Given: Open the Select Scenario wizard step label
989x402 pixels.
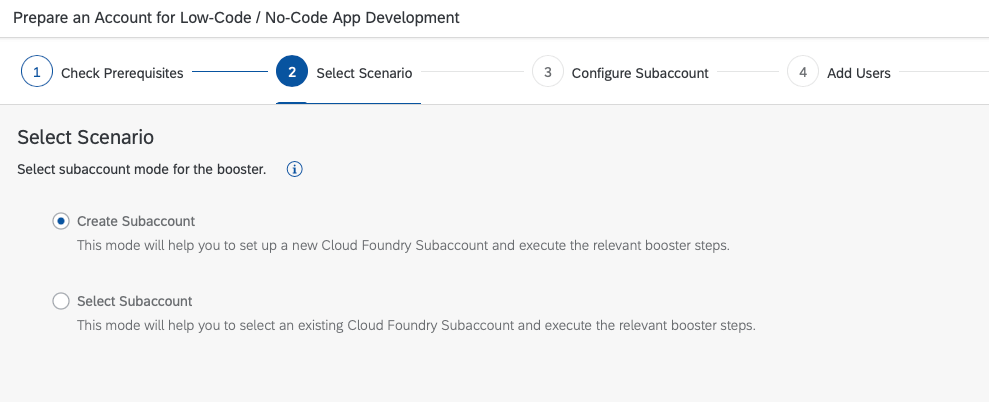Looking at the screenshot, I should 365,73.
